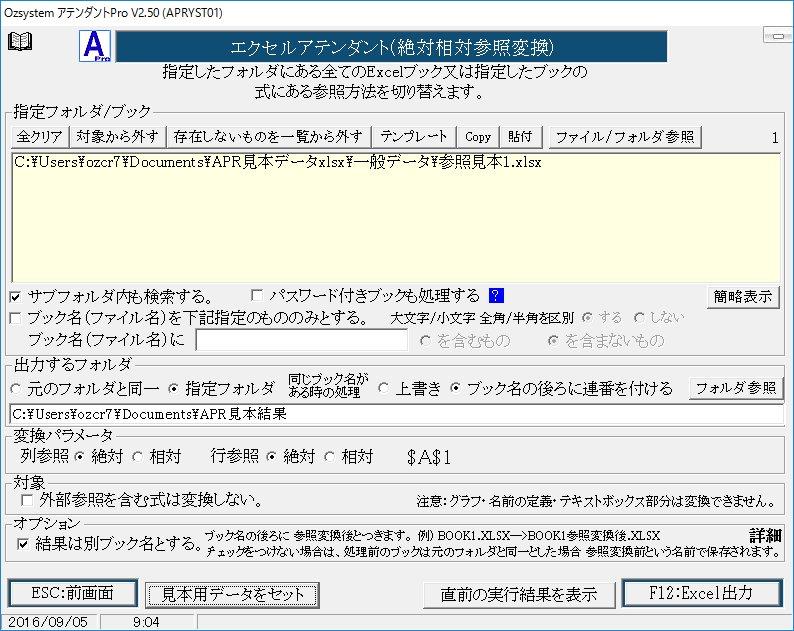794x631 pixels.
Task: Click 存在しないものを一覧から外す button
Action: (x=268, y=137)
